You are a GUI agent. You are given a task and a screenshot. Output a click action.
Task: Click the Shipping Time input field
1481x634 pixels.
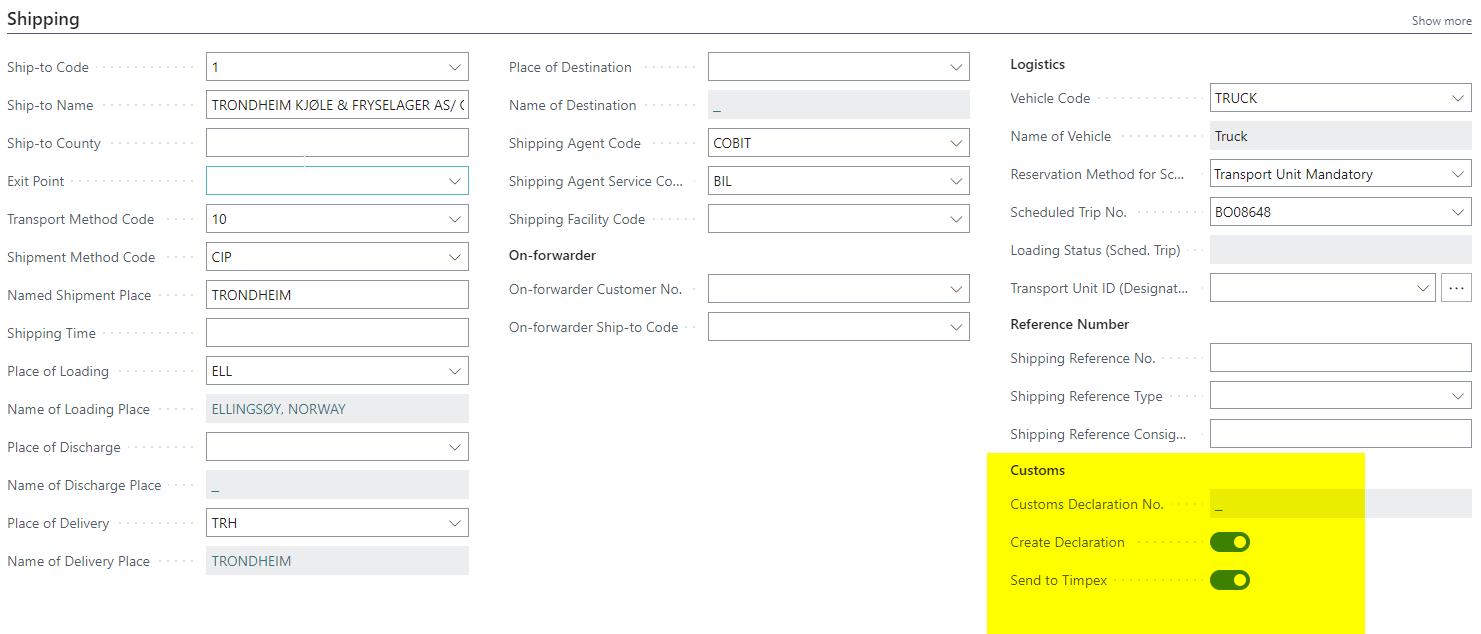[336, 333]
